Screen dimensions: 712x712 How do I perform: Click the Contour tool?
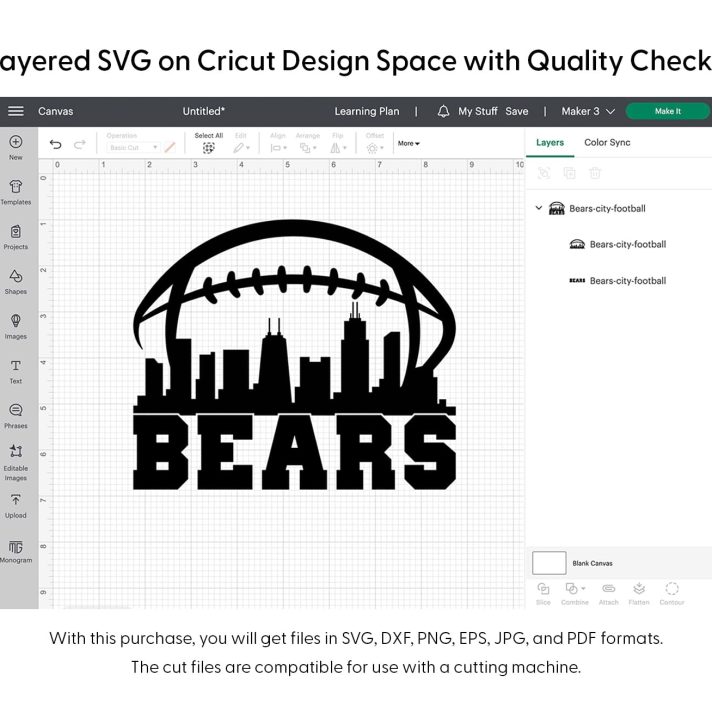[672, 594]
